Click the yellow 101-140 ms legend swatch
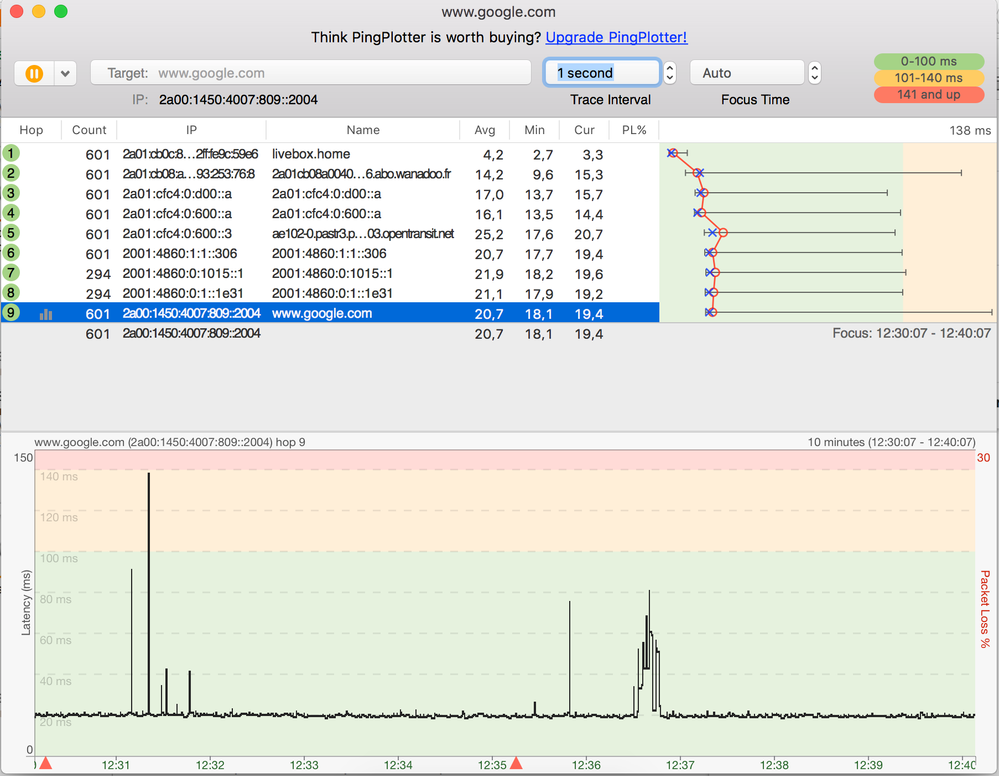The width and height of the screenshot is (999, 776). (x=929, y=78)
